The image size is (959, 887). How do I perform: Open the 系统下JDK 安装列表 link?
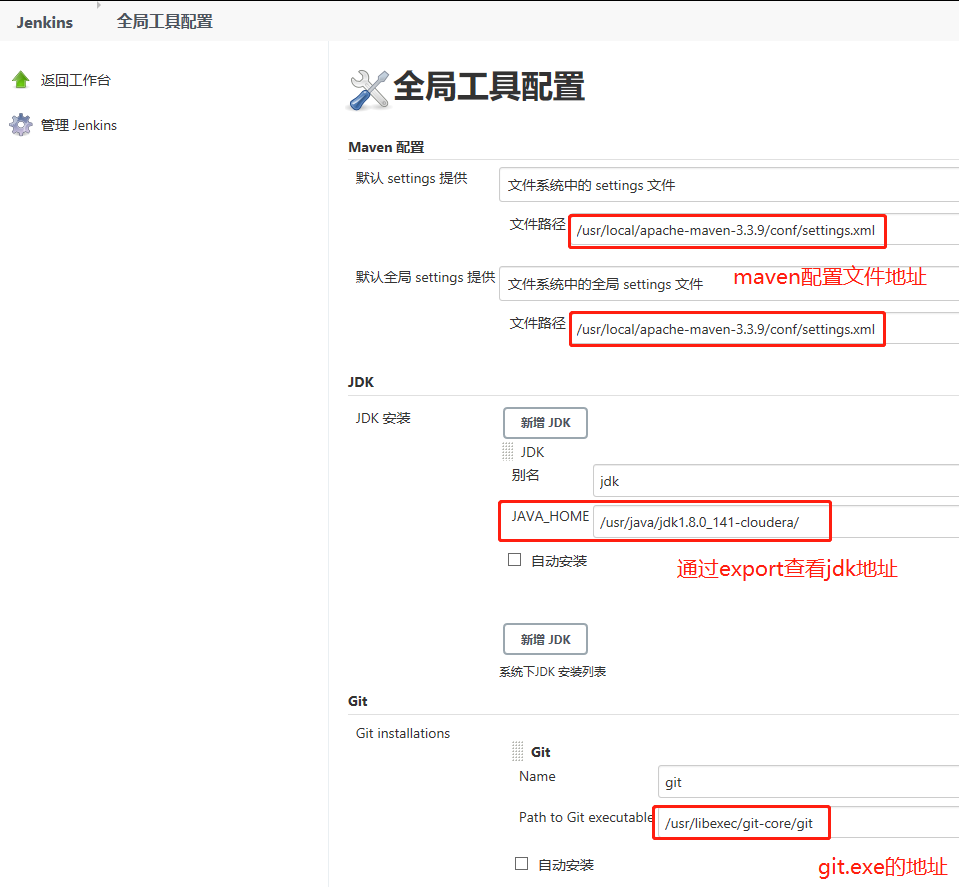coord(552,671)
